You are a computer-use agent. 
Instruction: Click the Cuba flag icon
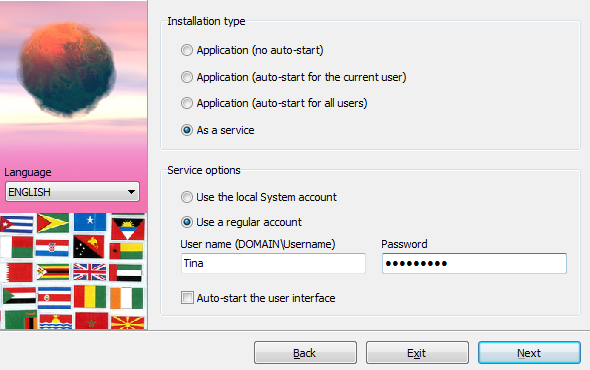[x=17, y=224]
